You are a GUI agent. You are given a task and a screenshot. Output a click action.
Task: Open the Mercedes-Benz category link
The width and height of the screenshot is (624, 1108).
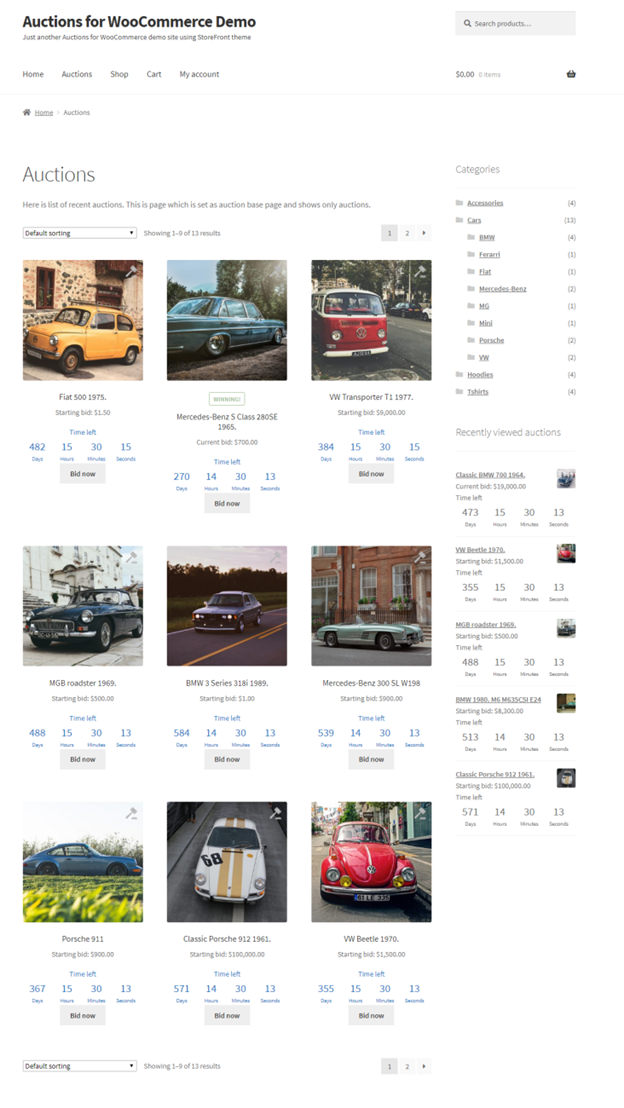click(502, 289)
